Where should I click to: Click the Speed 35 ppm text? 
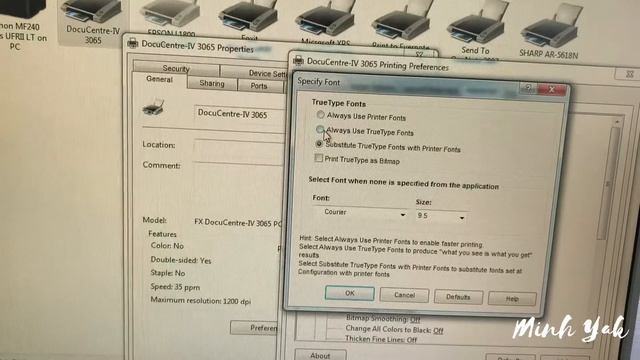pyautogui.click(x=175, y=287)
